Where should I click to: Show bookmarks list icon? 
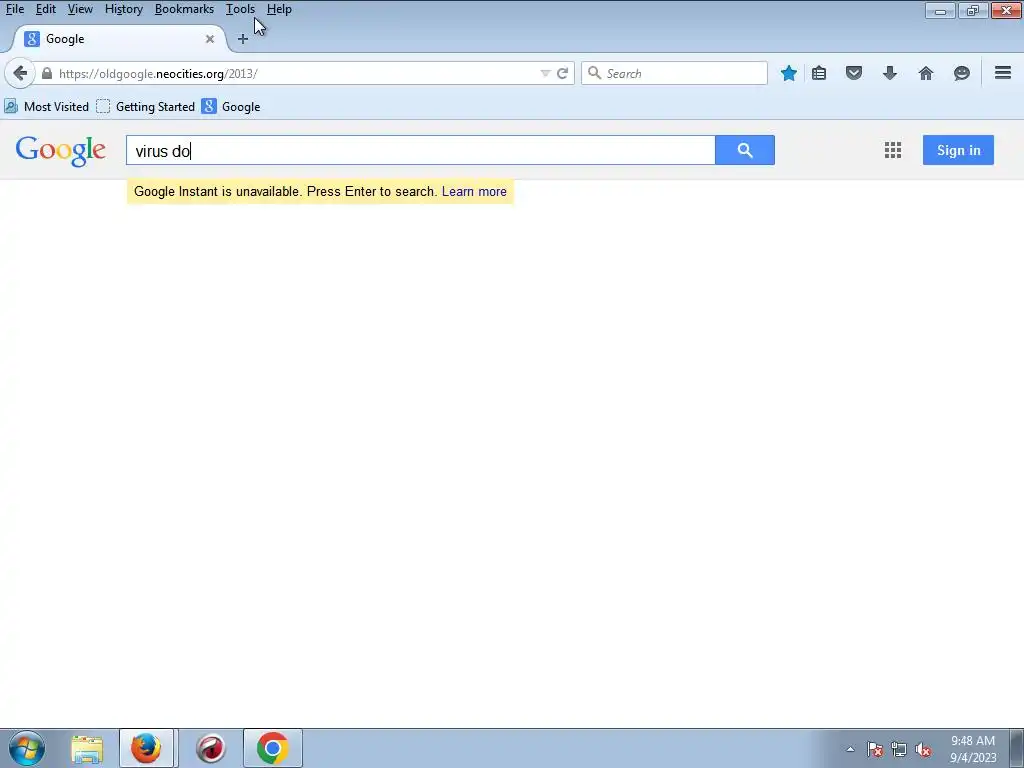coord(819,73)
